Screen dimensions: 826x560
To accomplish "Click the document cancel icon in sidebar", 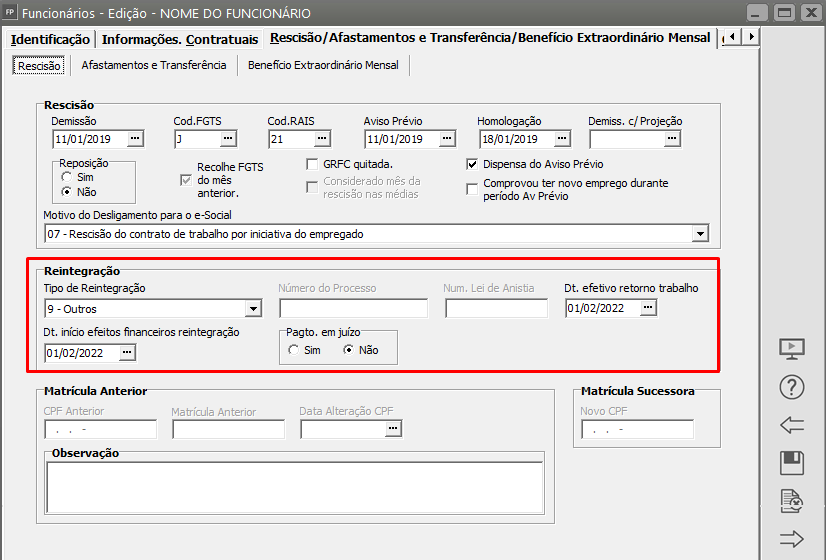I will point(791,501).
